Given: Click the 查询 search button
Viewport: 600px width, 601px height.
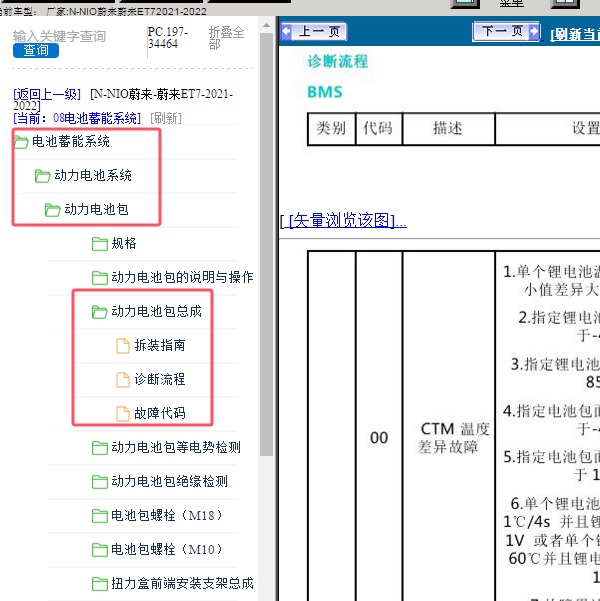Looking at the screenshot, I should [x=36, y=50].
